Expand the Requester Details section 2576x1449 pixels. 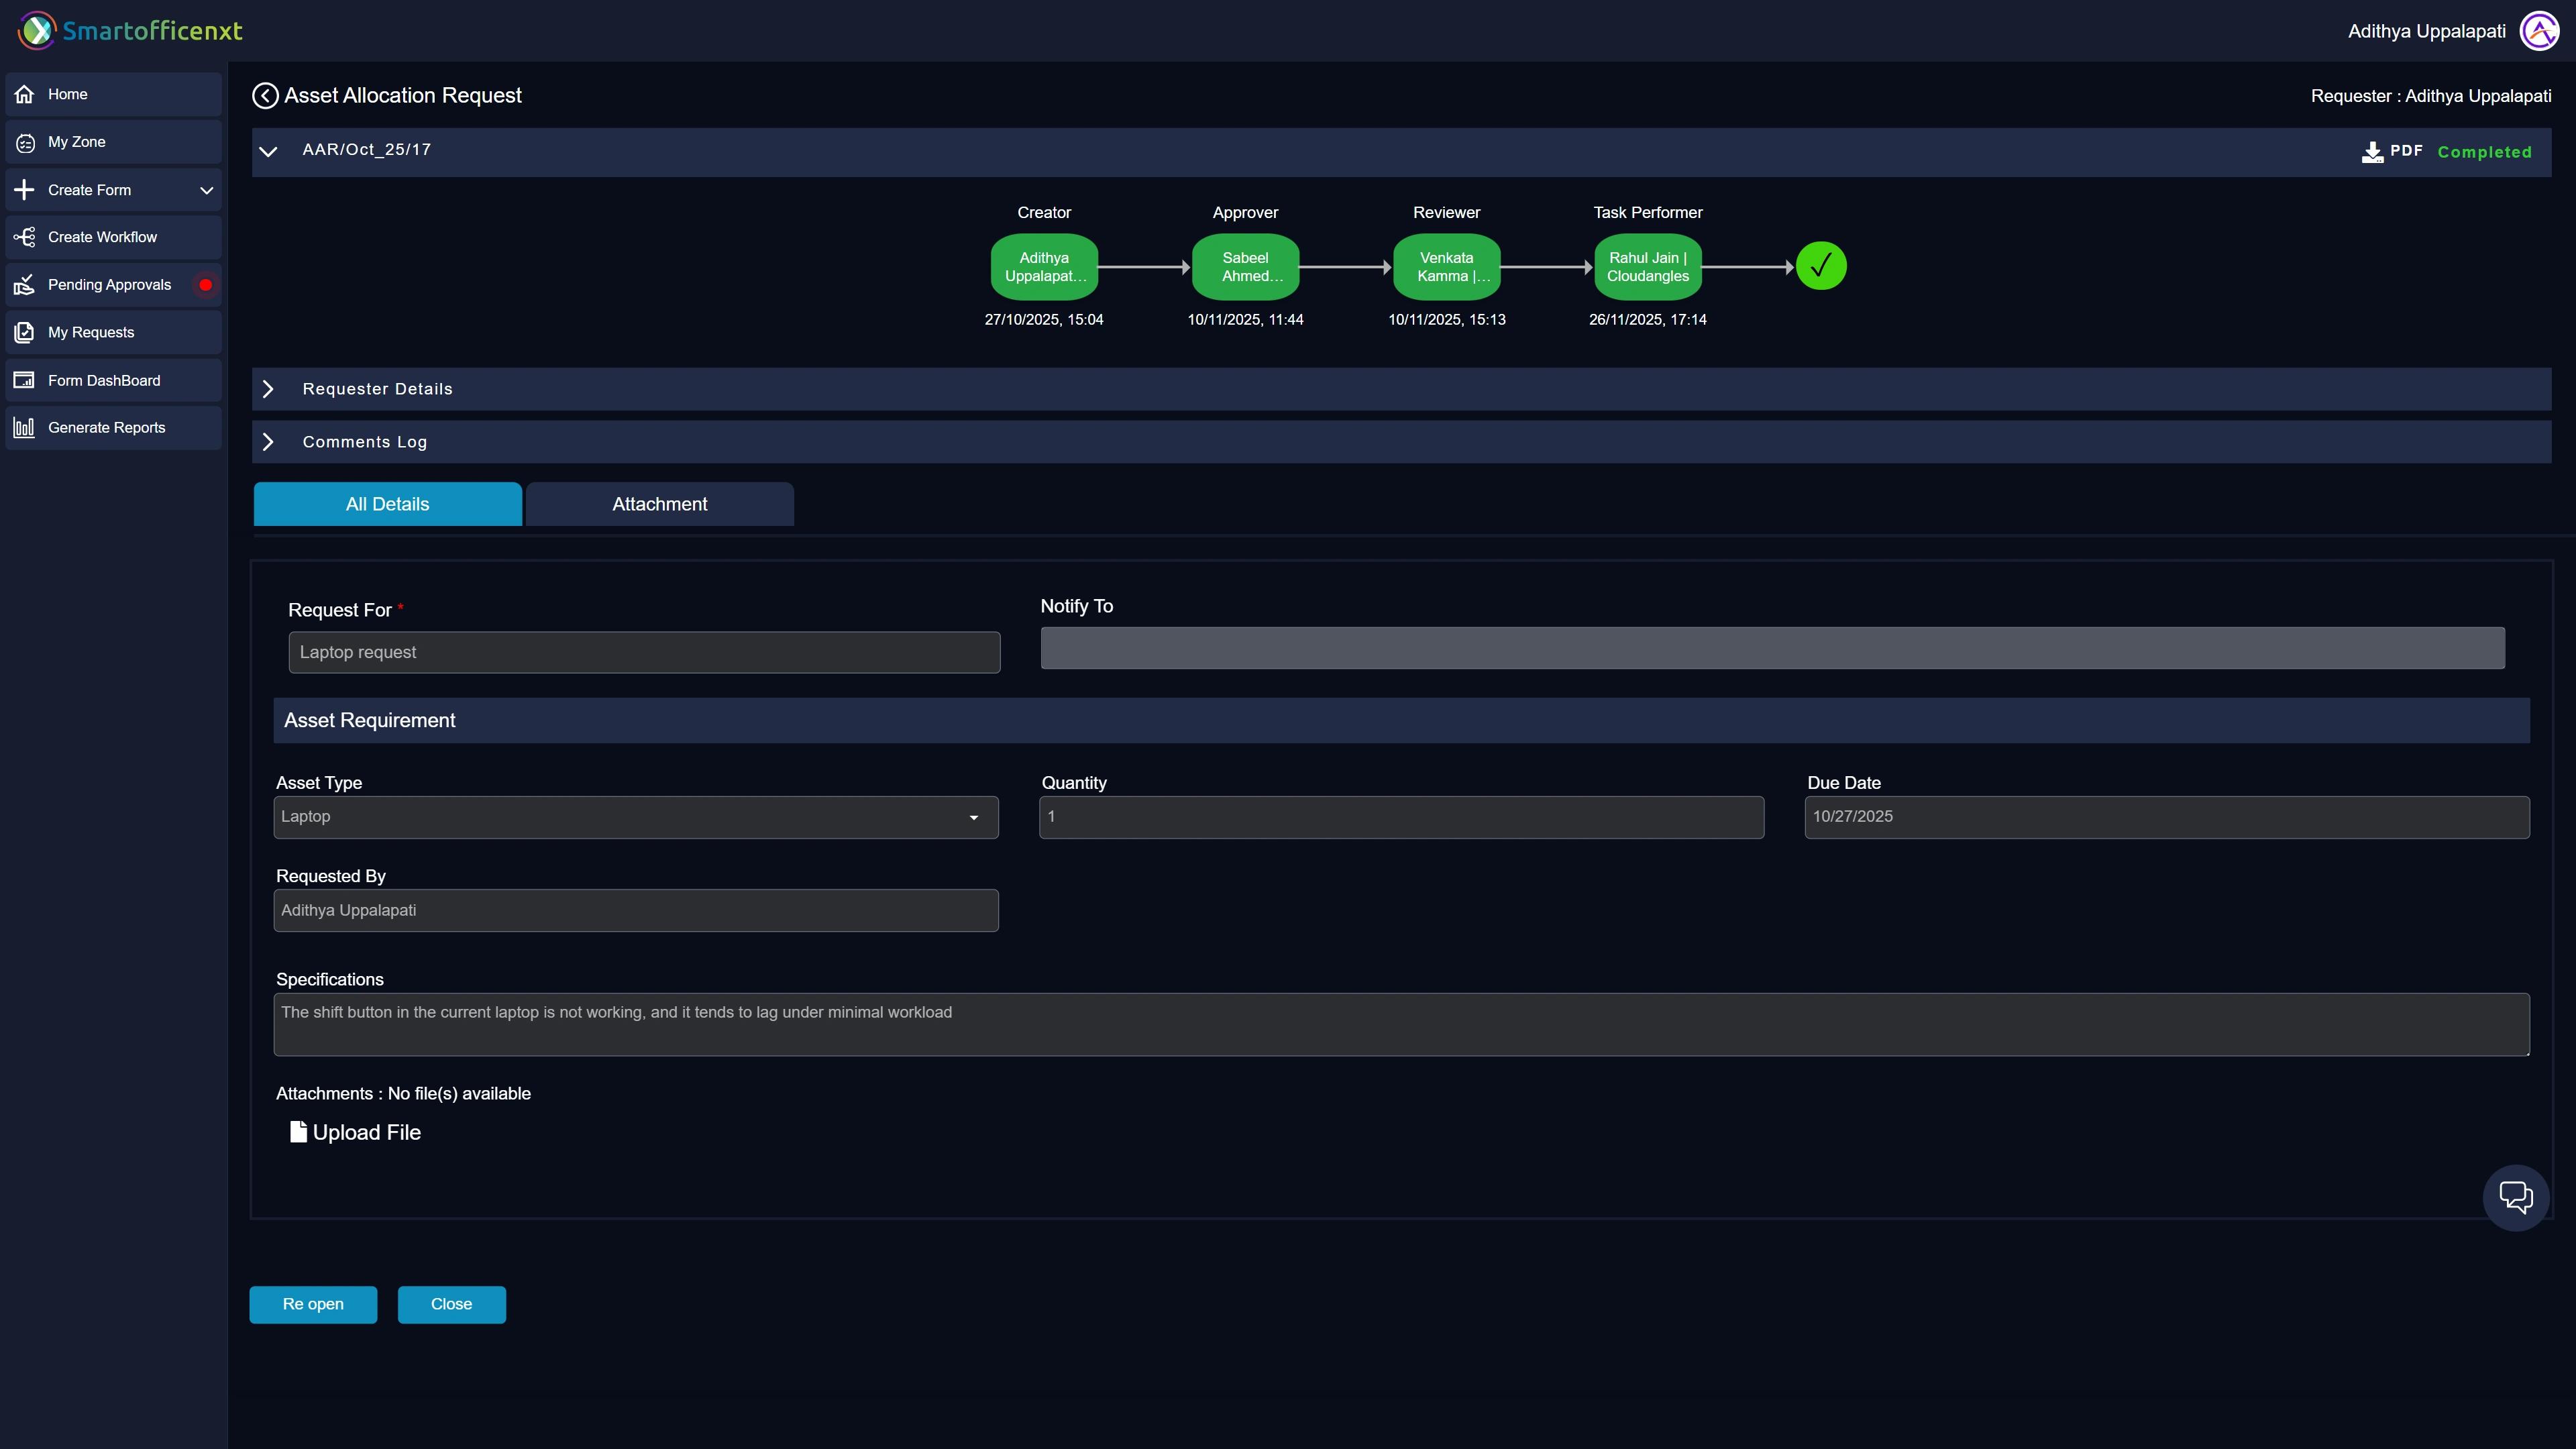pos(268,389)
